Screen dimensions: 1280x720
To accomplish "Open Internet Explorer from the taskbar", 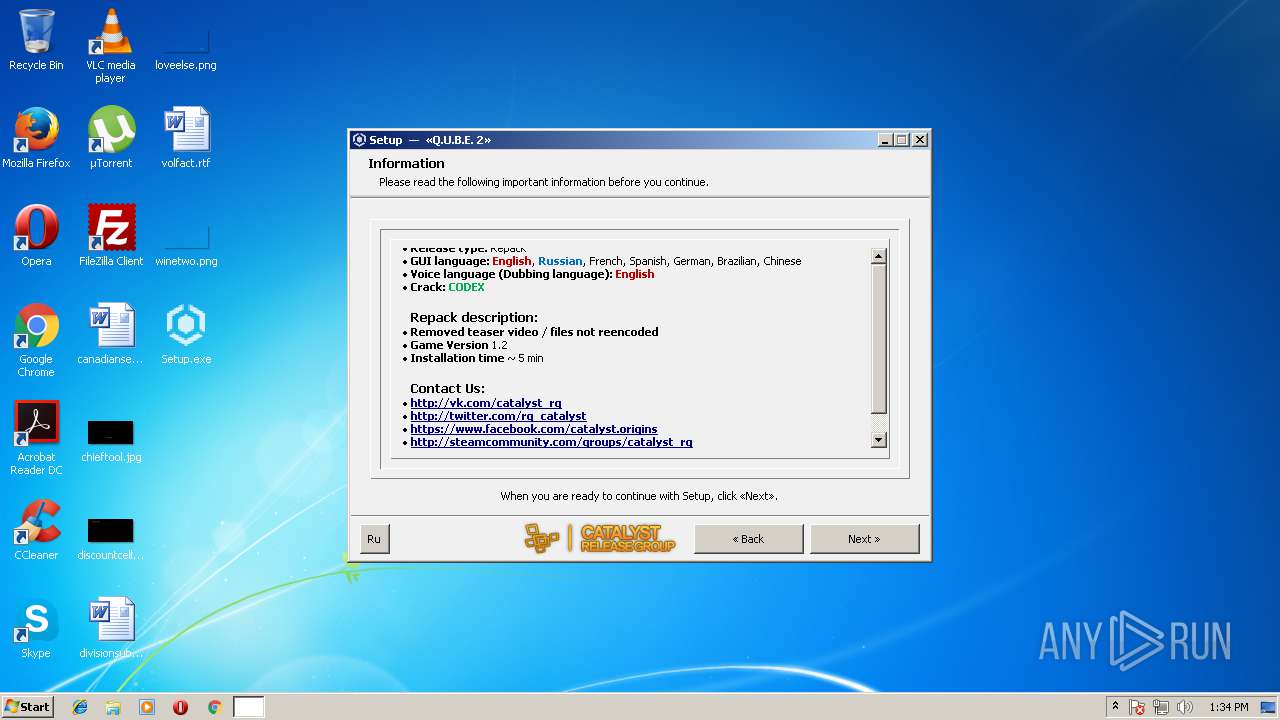I will coord(80,707).
